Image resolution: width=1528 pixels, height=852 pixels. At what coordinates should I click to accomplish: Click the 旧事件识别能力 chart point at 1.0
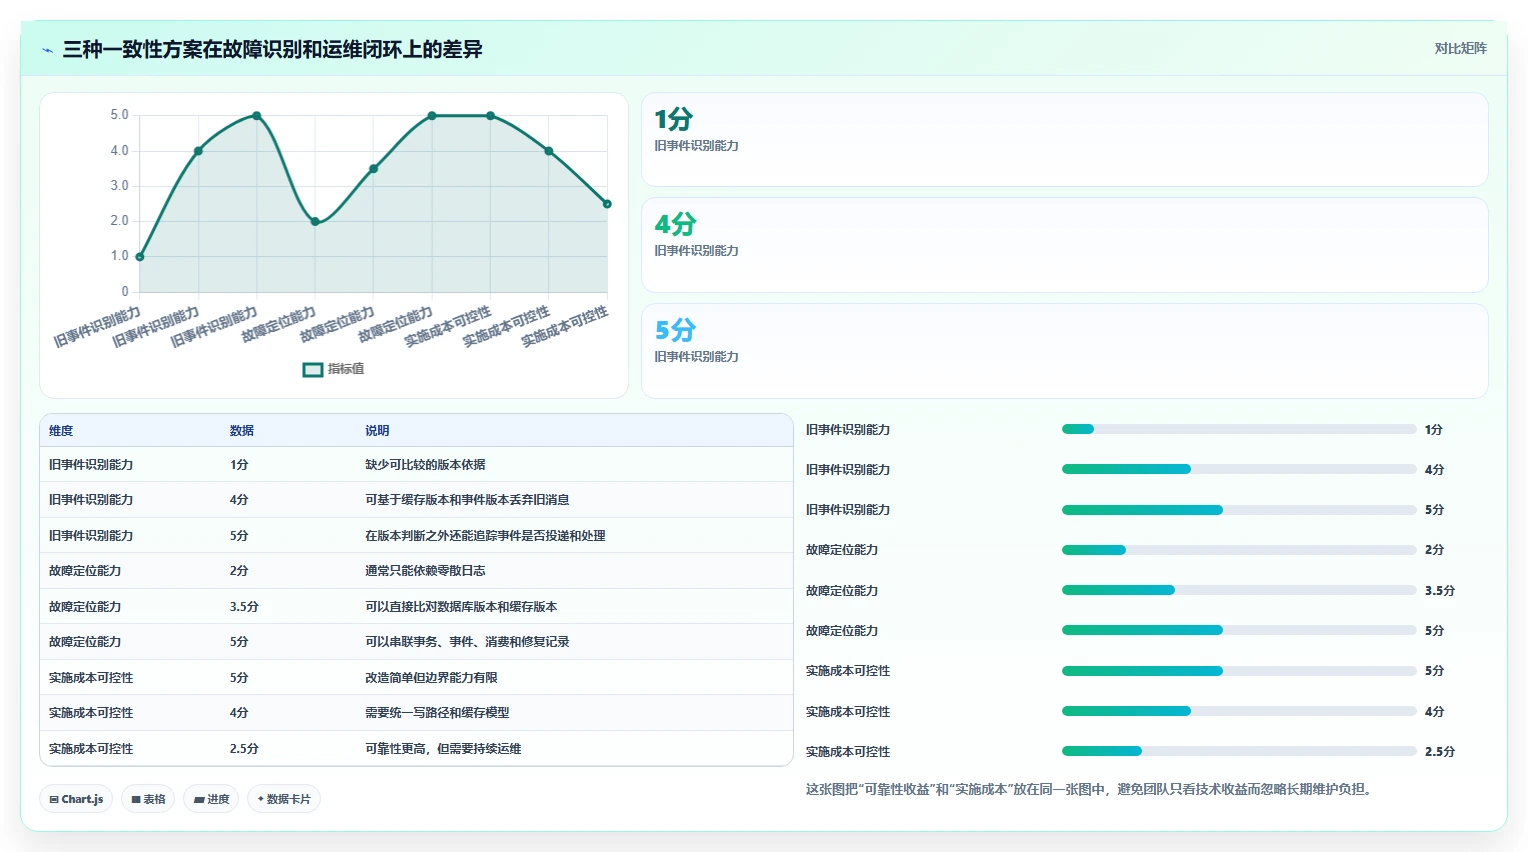point(140,257)
